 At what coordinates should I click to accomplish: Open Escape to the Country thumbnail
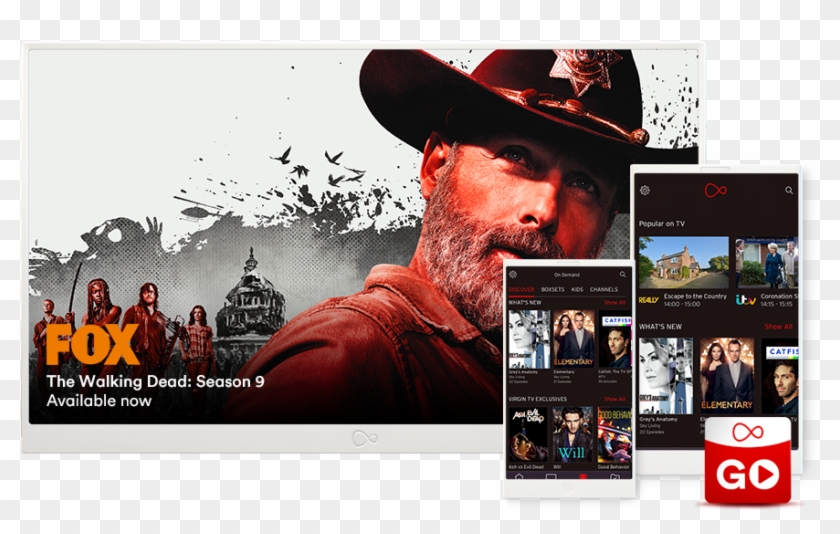684,262
